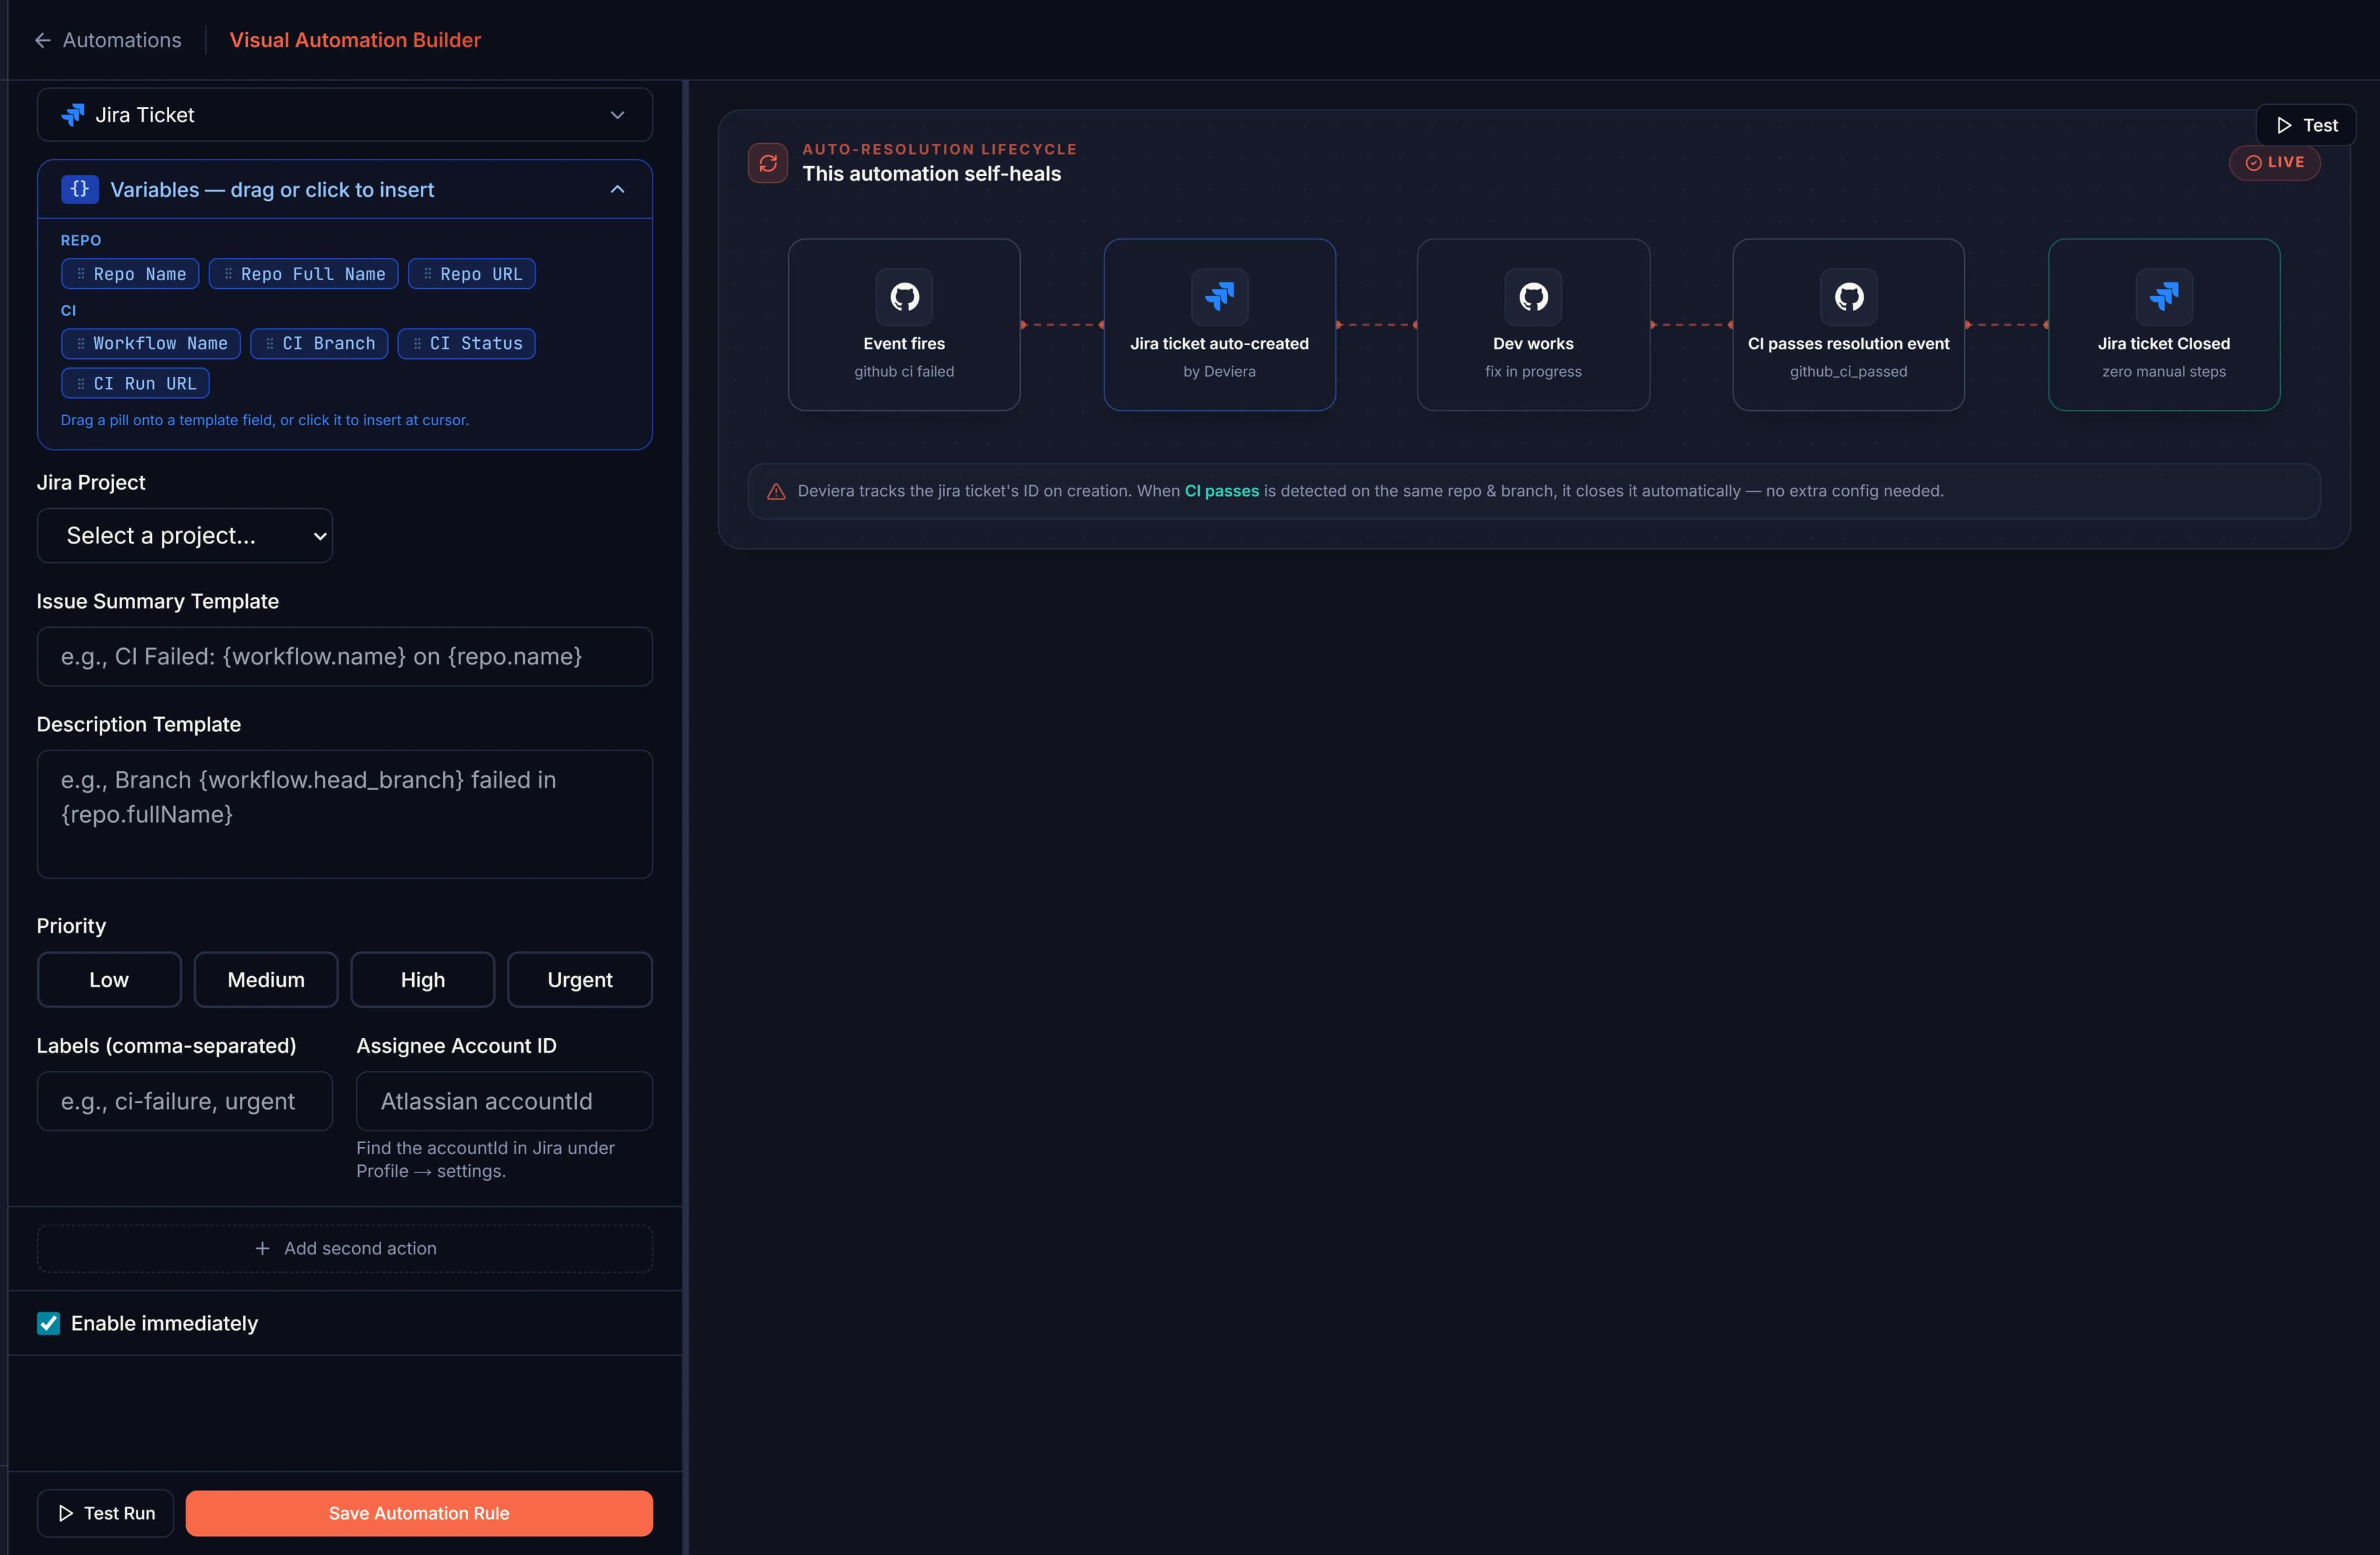Open the Jira Ticket action dropdown chevron
Viewport: 2380px width, 1555px height.
(618, 115)
